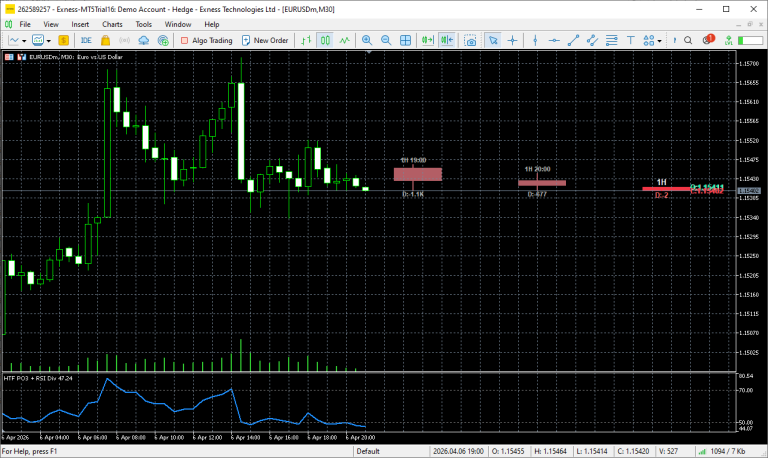The width and height of the screenshot is (768, 458).
Task: Draw an equidistant channel object
Action: (x=592, y=40)
